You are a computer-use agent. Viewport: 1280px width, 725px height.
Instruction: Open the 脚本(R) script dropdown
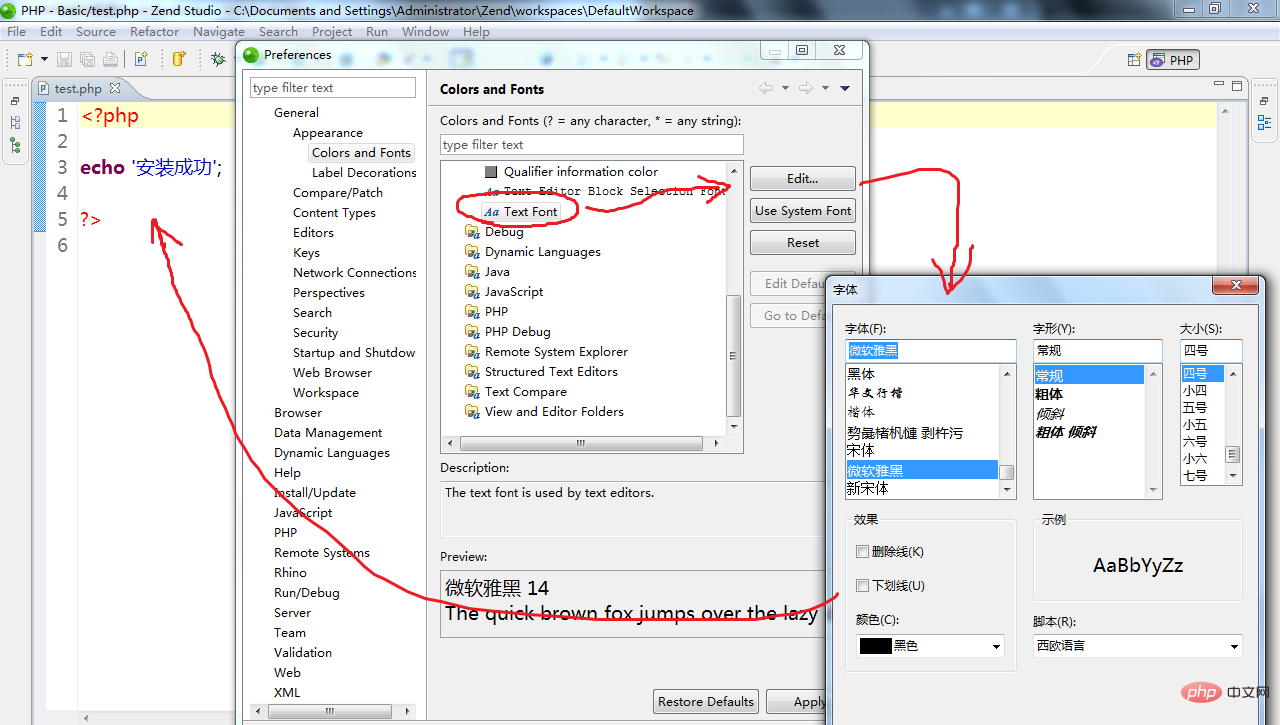[1137, 646]
